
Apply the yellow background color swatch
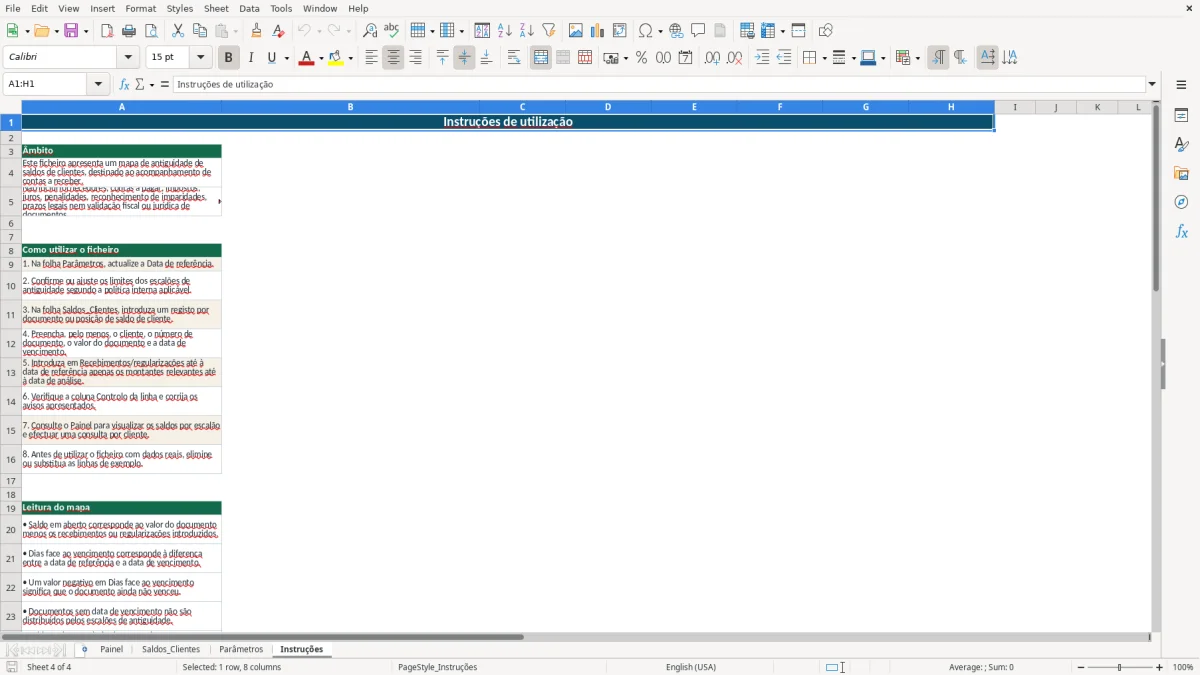point(336,58)
